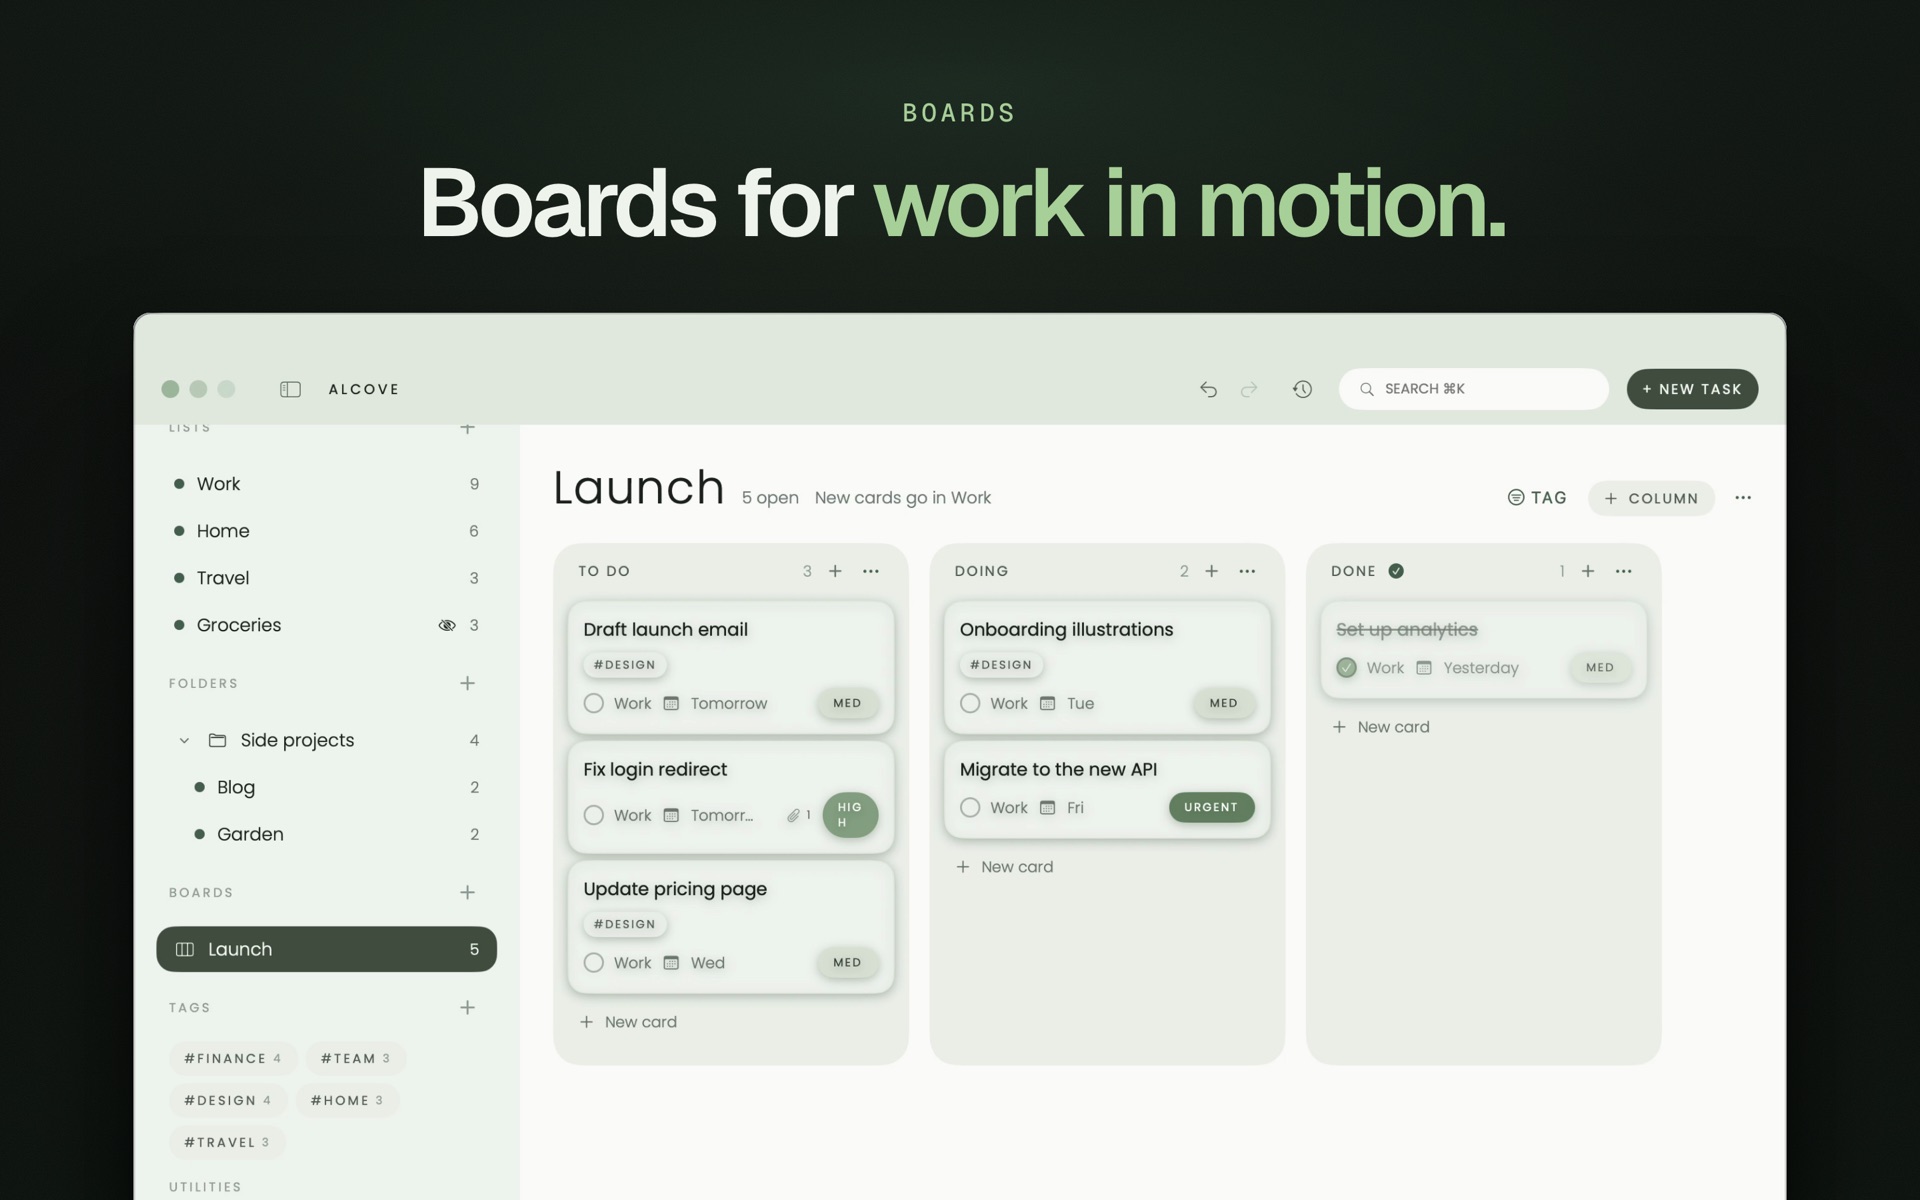This screenshot has height=1200, width=1920.
Task: Open the Blog list in Side projects
Action: (x=327, y=787)
